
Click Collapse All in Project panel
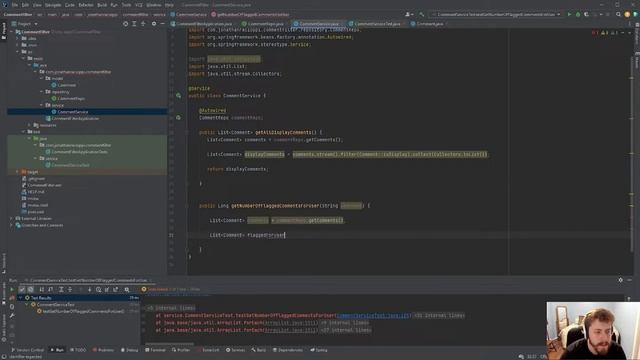pyautogui.click(x=143, y=24)
